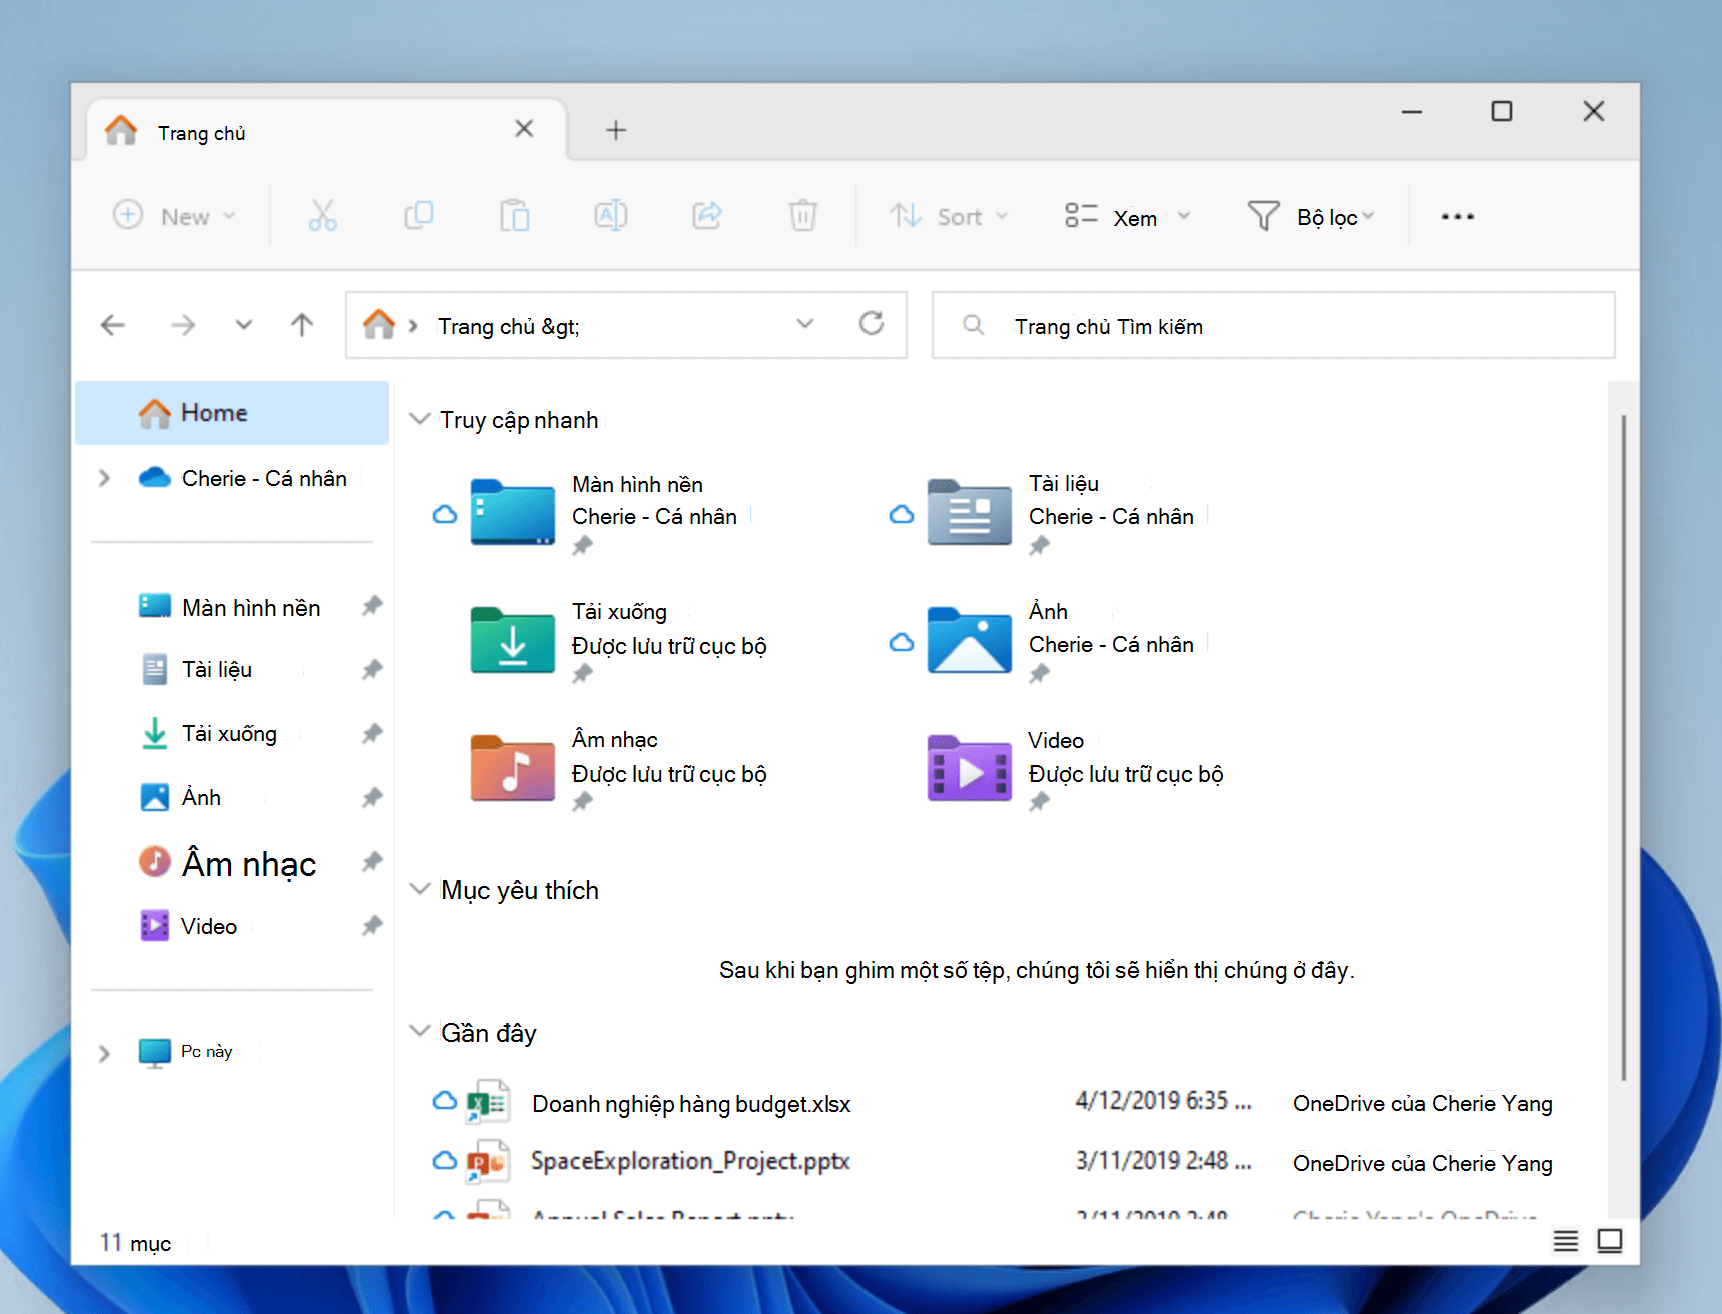Select Pc này in navigation pane
This screenshot has height=1314, width=1722.
tap(185, 1052)
